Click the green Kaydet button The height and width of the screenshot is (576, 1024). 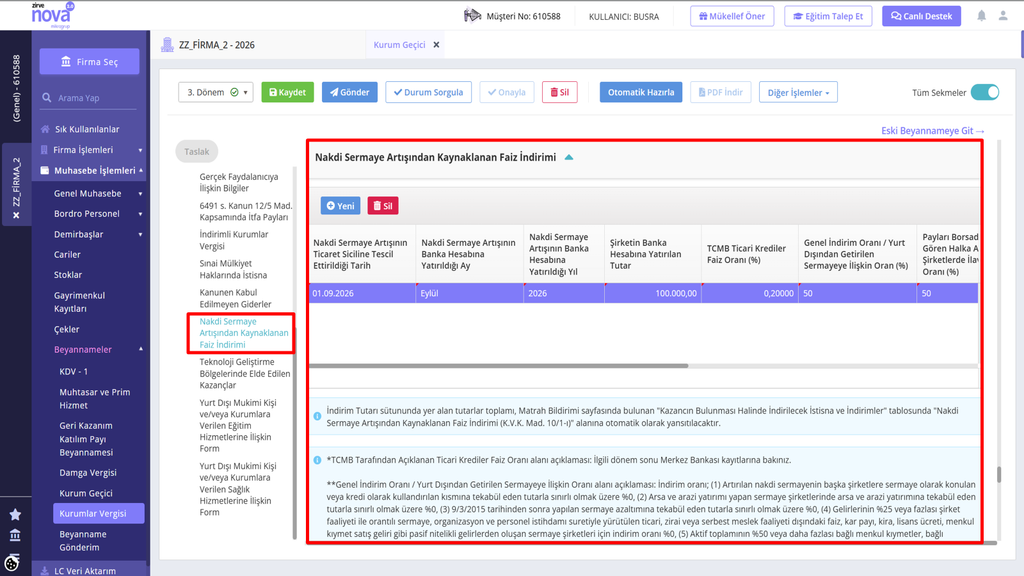click(x=287, y=92)
